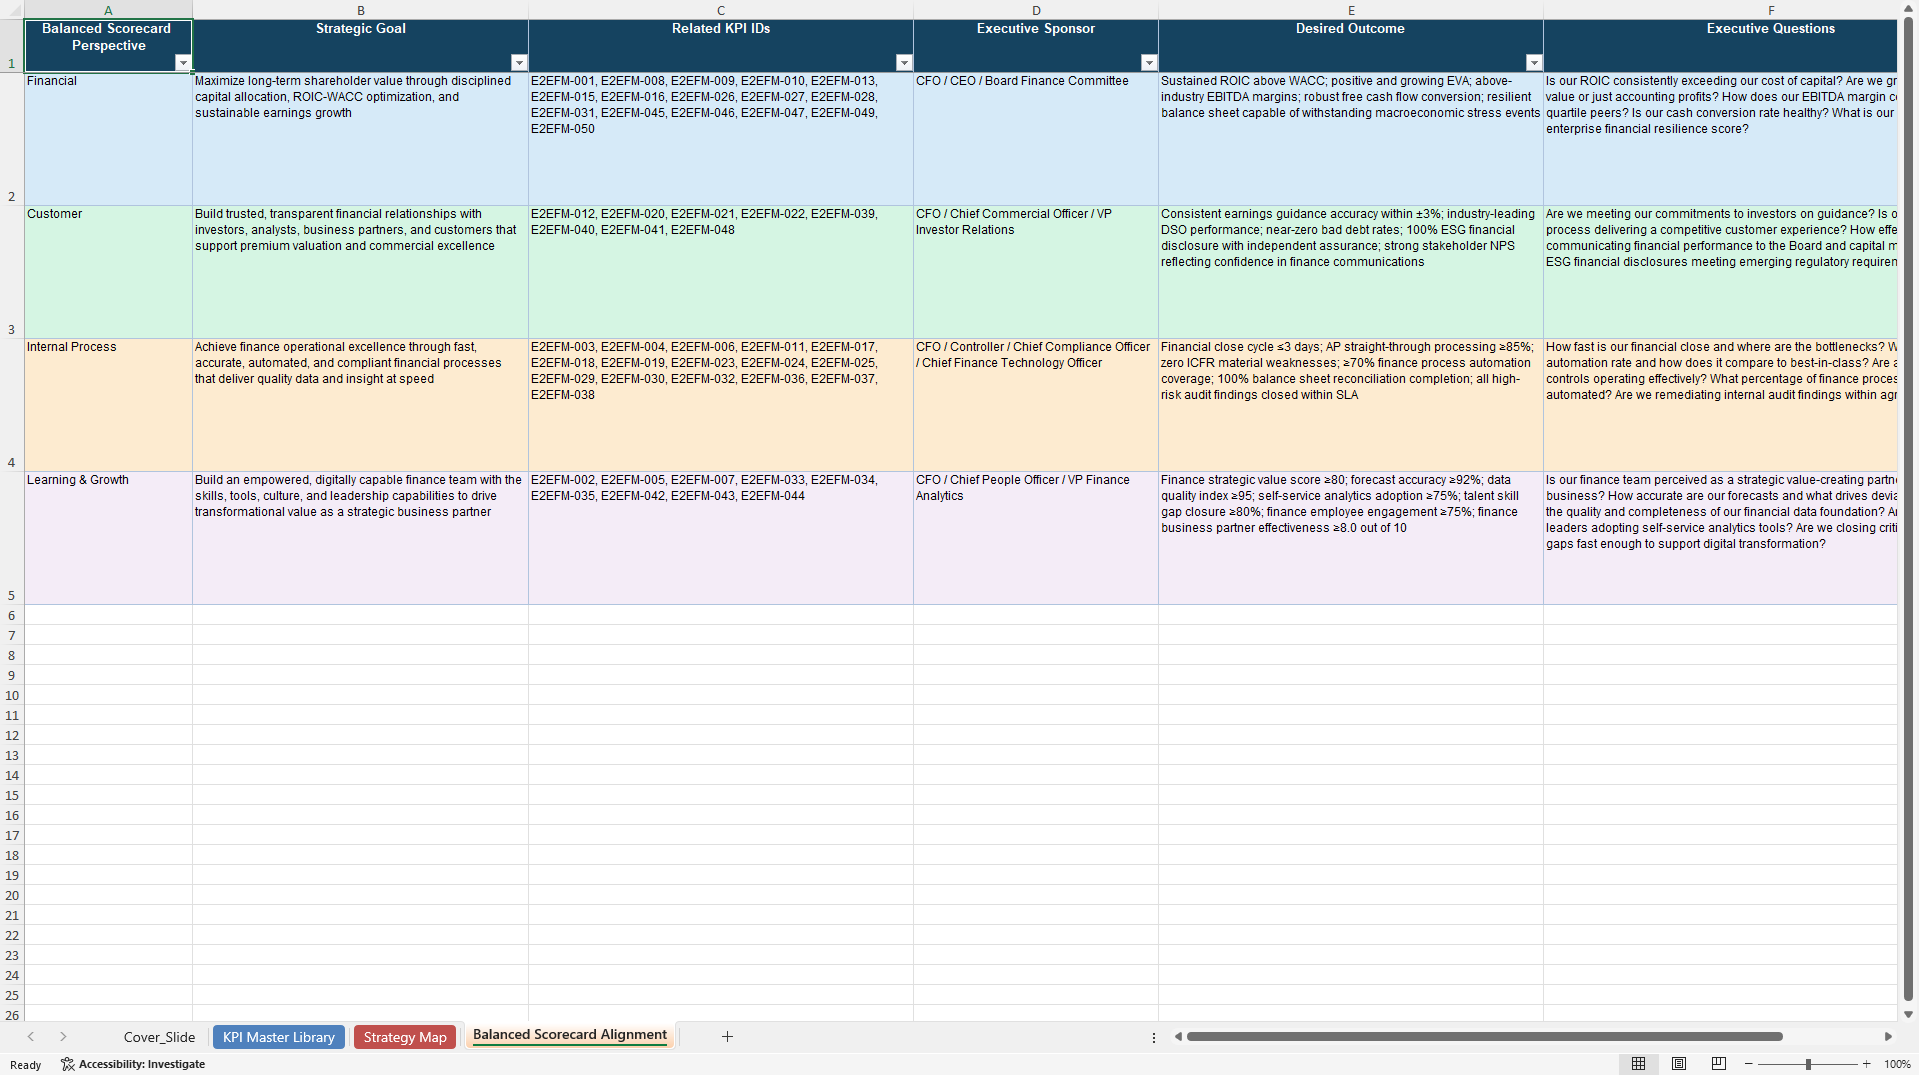Viewport: 1919px width, 1075px height.
Task: Click the zoom slider handle
Action: tap(1808, 1064)
